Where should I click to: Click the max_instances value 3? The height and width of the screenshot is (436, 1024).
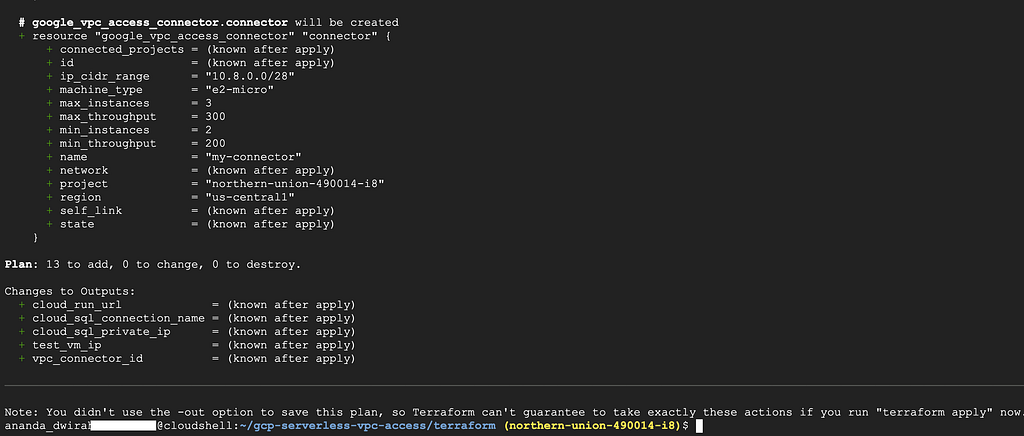click(208, 103)
